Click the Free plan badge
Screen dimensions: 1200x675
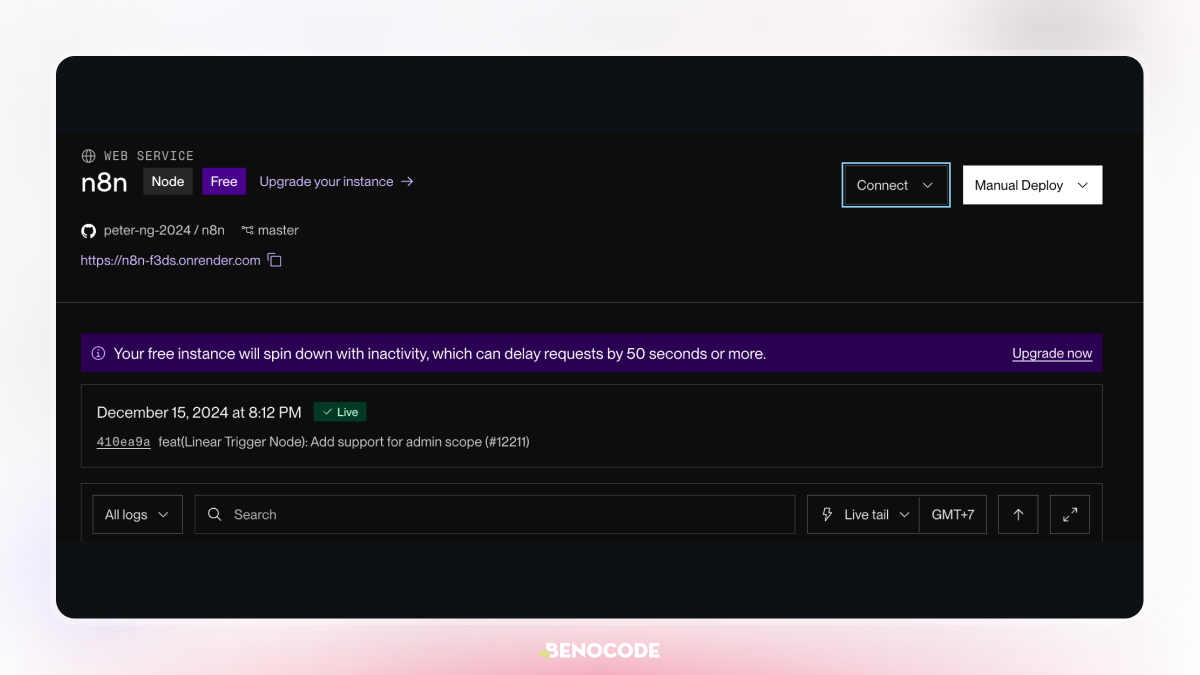[224, 181]
